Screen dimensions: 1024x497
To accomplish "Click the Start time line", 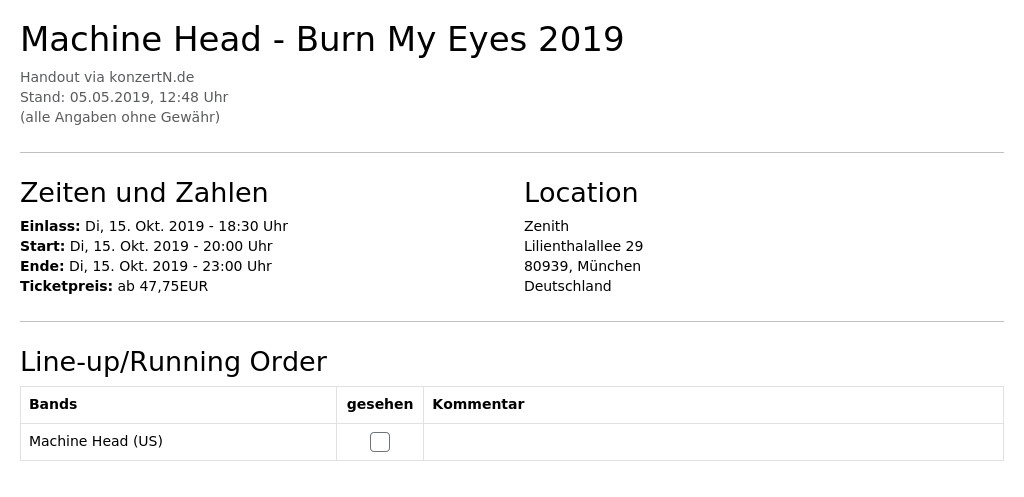I will 146,246.
